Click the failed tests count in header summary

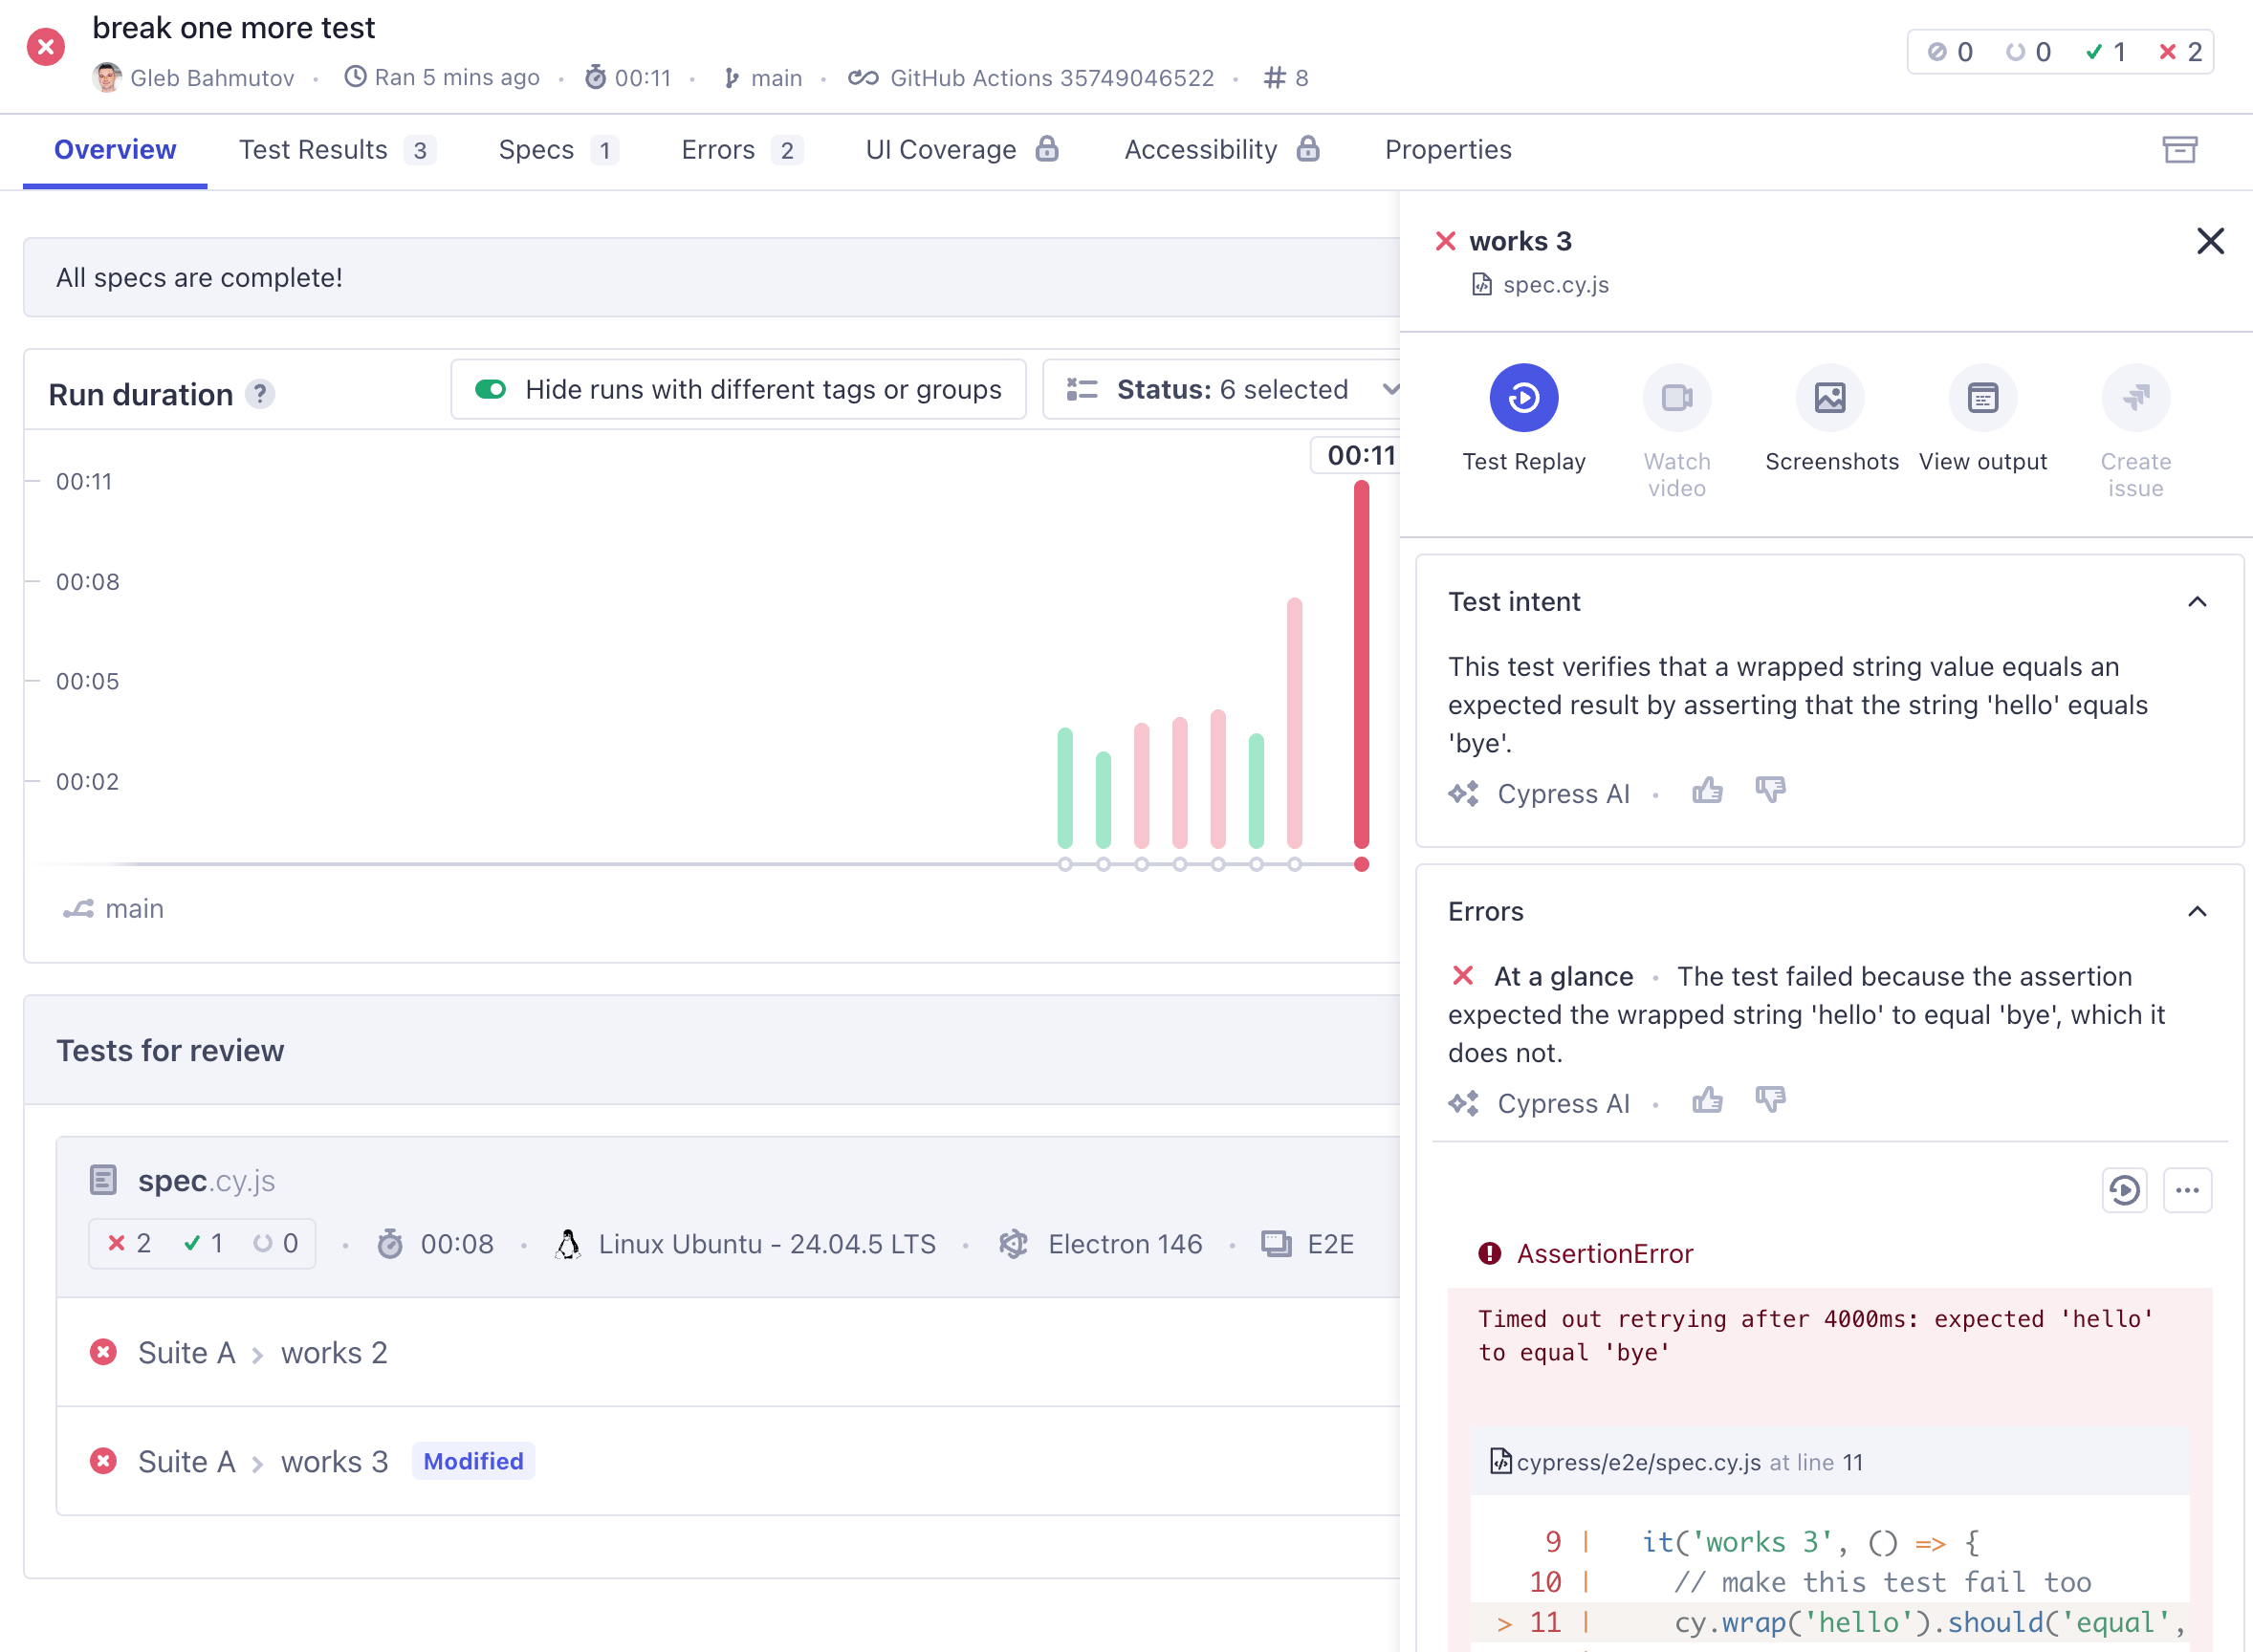click(x=2180, y=52)
